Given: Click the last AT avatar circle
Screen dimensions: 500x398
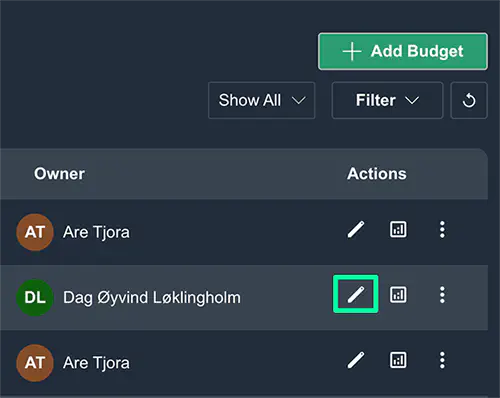Looking at the screenshot, I should (35, 363).
